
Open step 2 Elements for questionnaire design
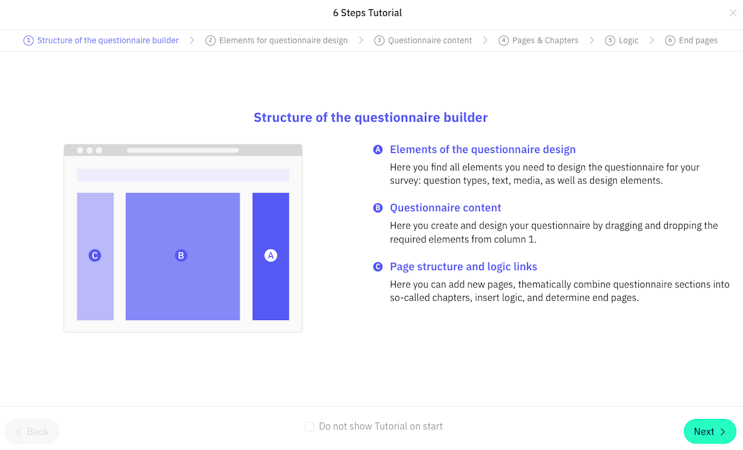(277, 41)
